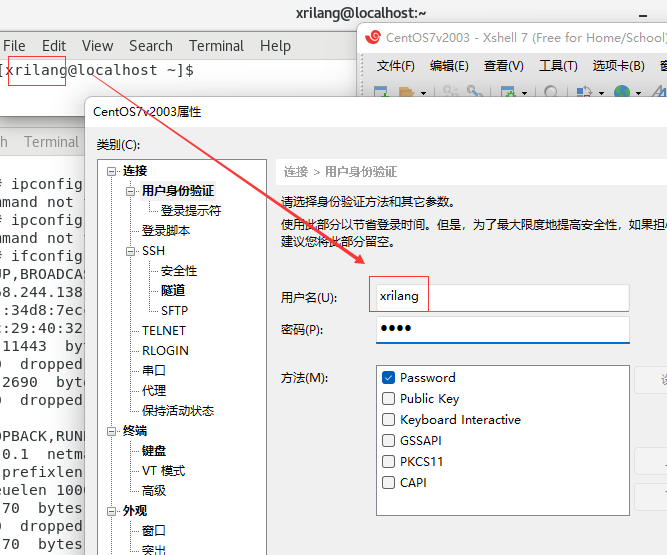The image size is (667, 555).
Task: Select 窗口 under 外观
Action: 154,530
